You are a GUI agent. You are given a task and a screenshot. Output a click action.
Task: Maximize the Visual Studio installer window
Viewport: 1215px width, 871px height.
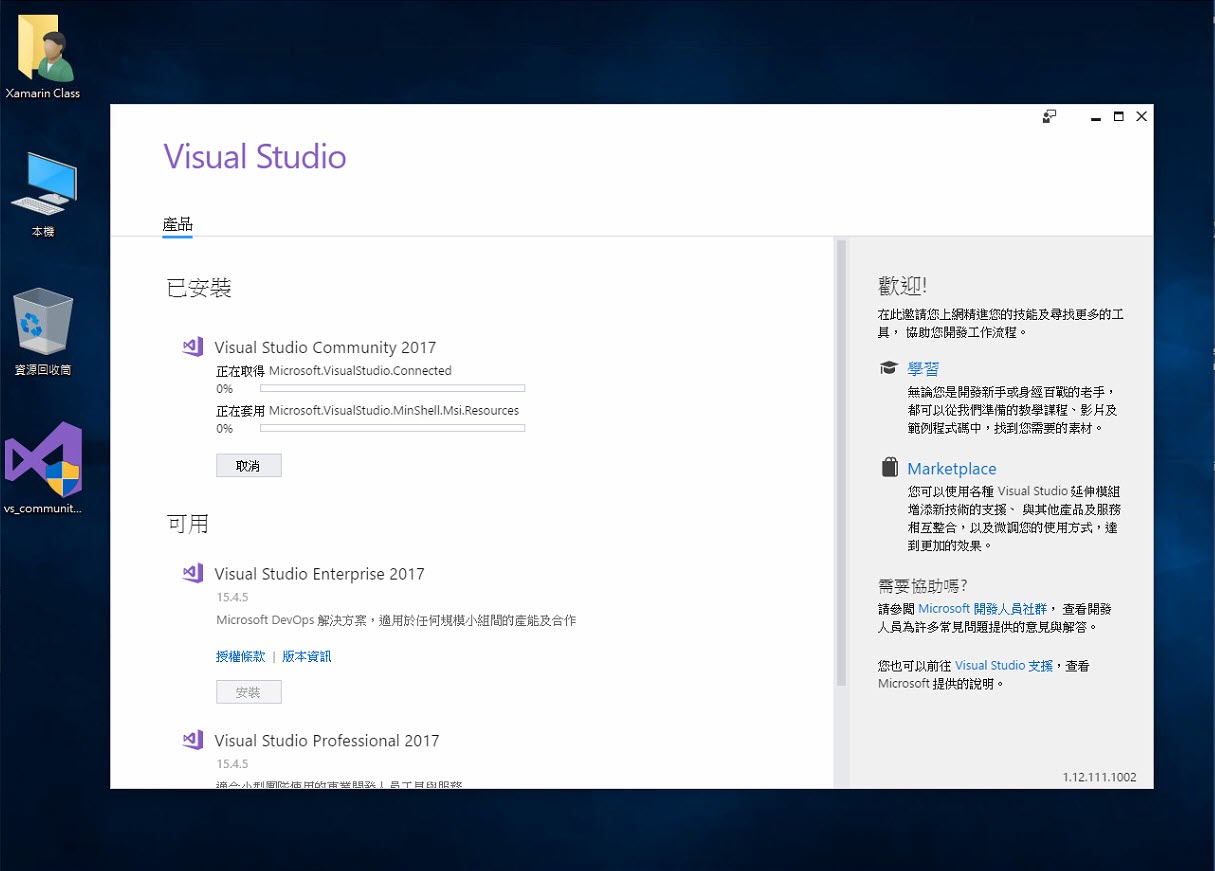1119,116
